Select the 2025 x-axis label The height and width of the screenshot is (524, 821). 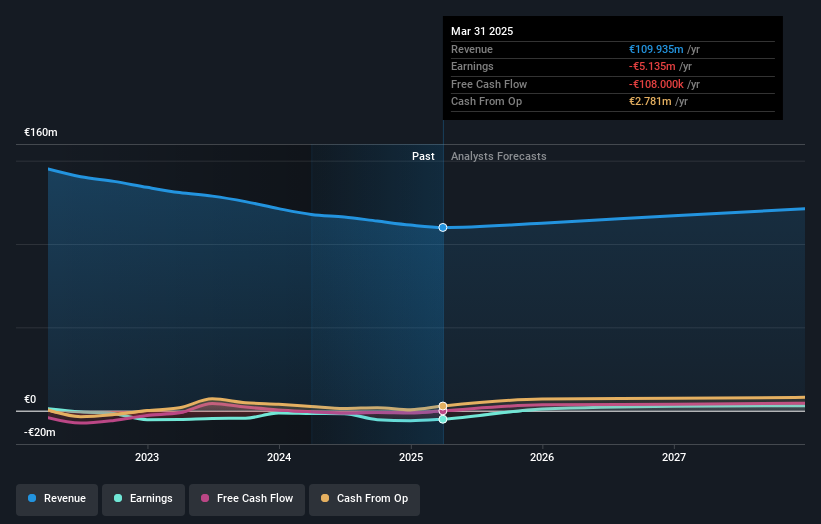tap(411, 458)
